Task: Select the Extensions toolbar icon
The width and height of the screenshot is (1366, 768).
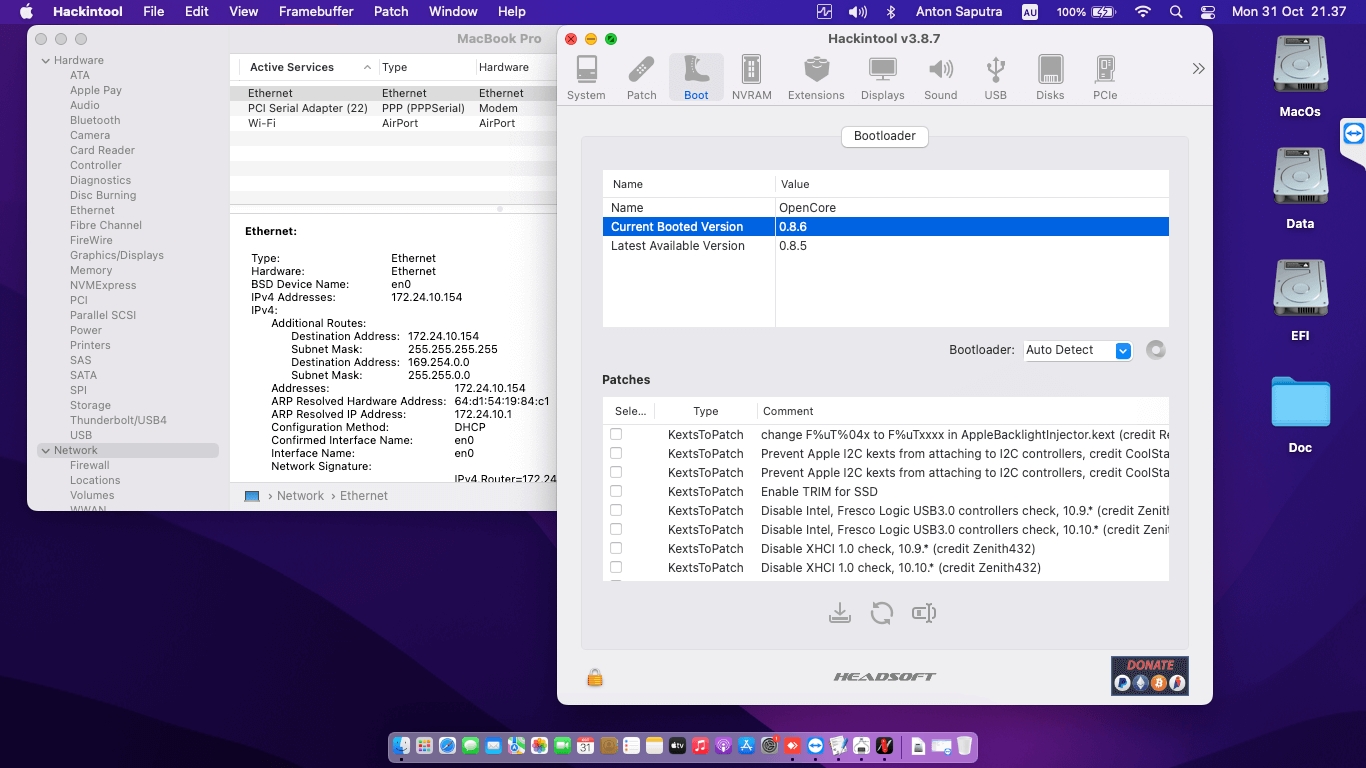Action: pos(816,77)
